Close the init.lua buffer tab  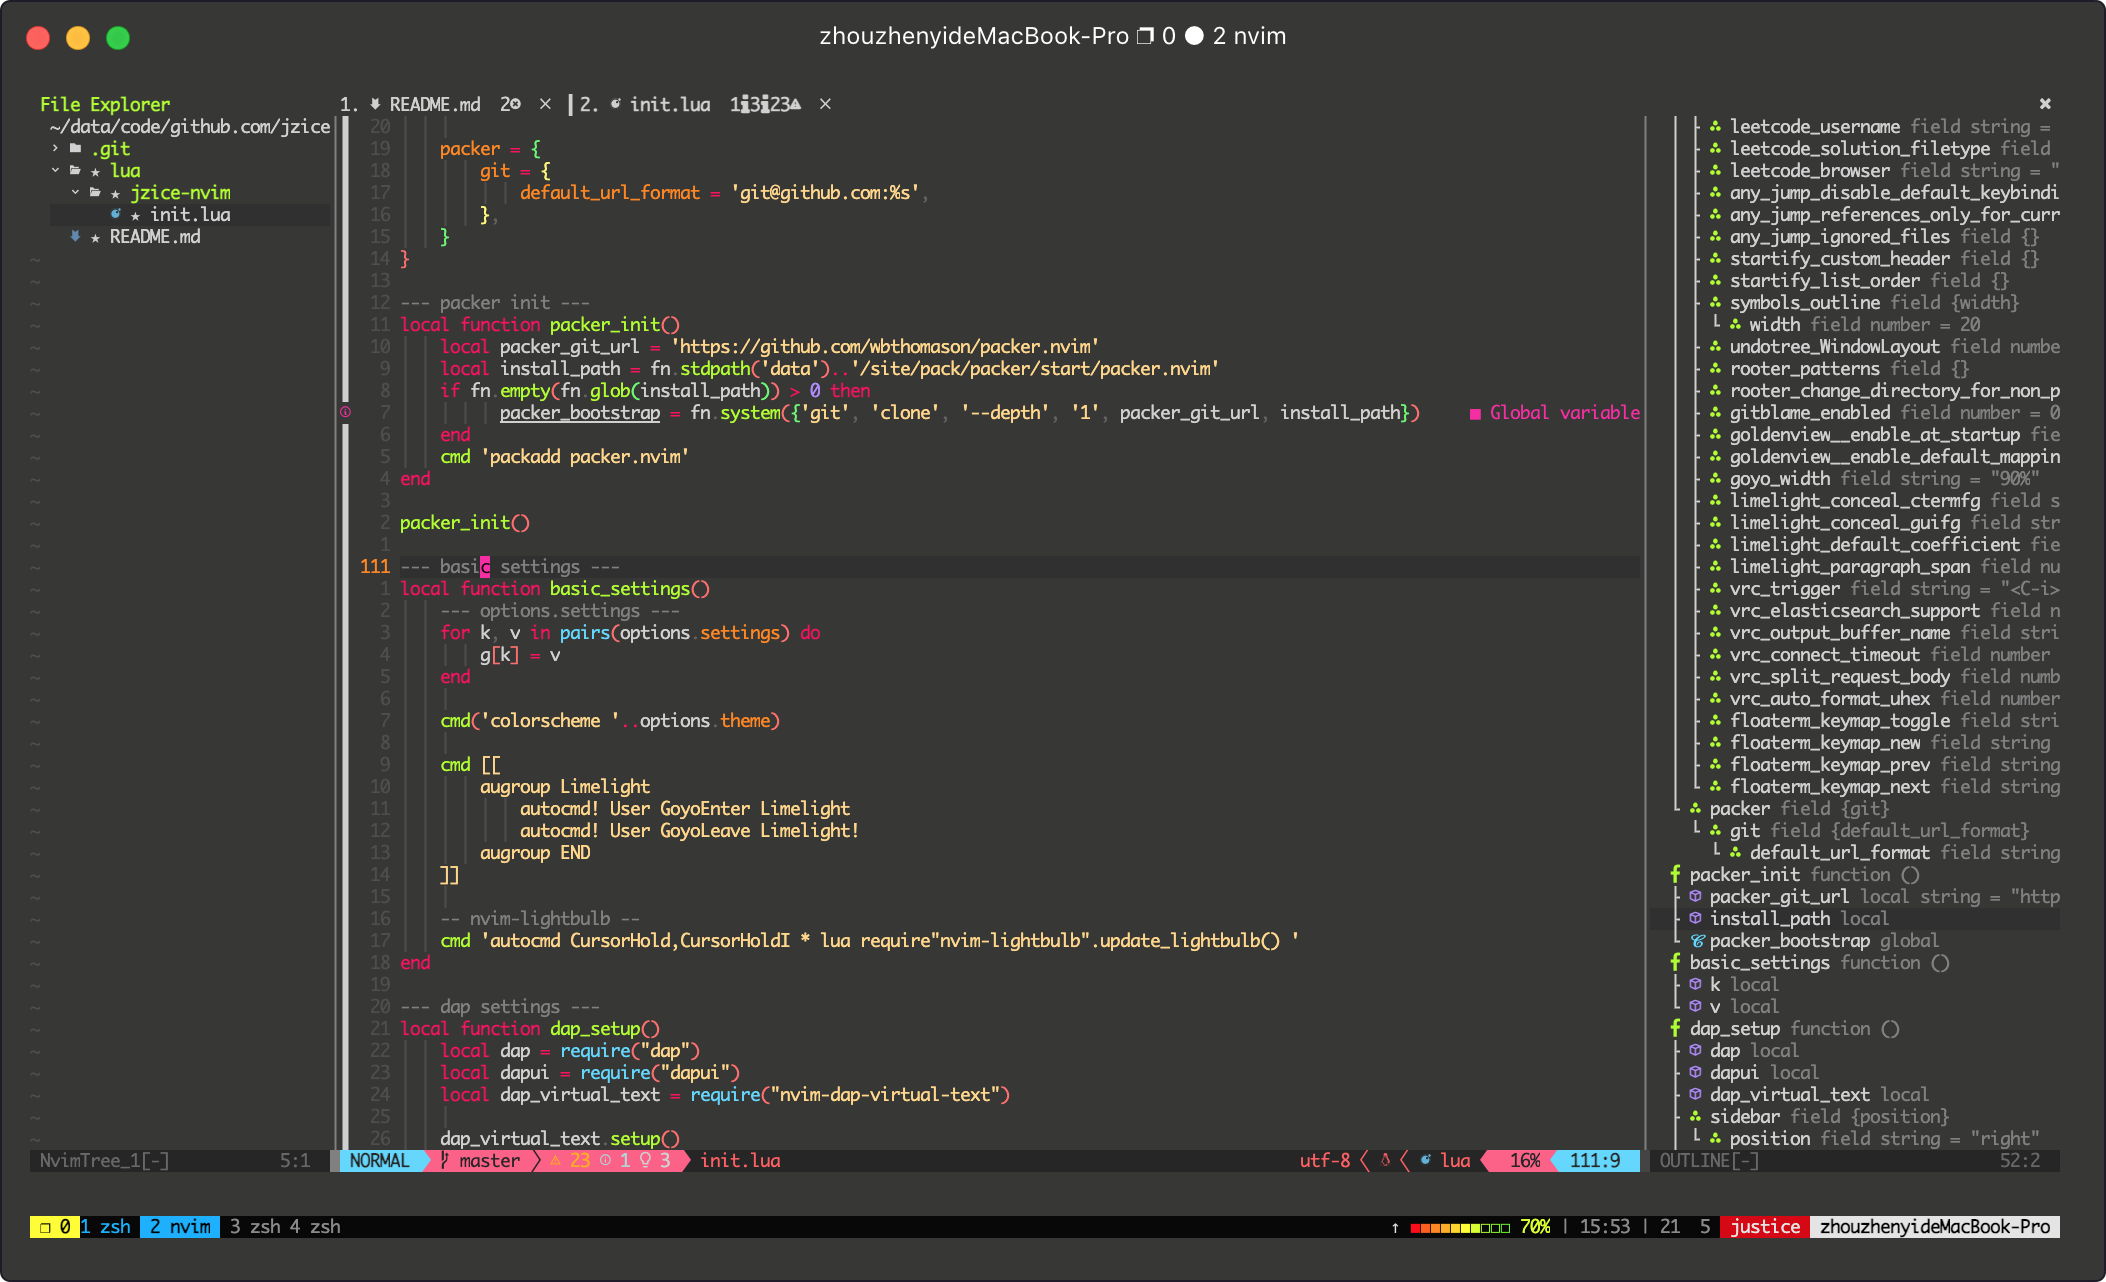tap(825, 104)
